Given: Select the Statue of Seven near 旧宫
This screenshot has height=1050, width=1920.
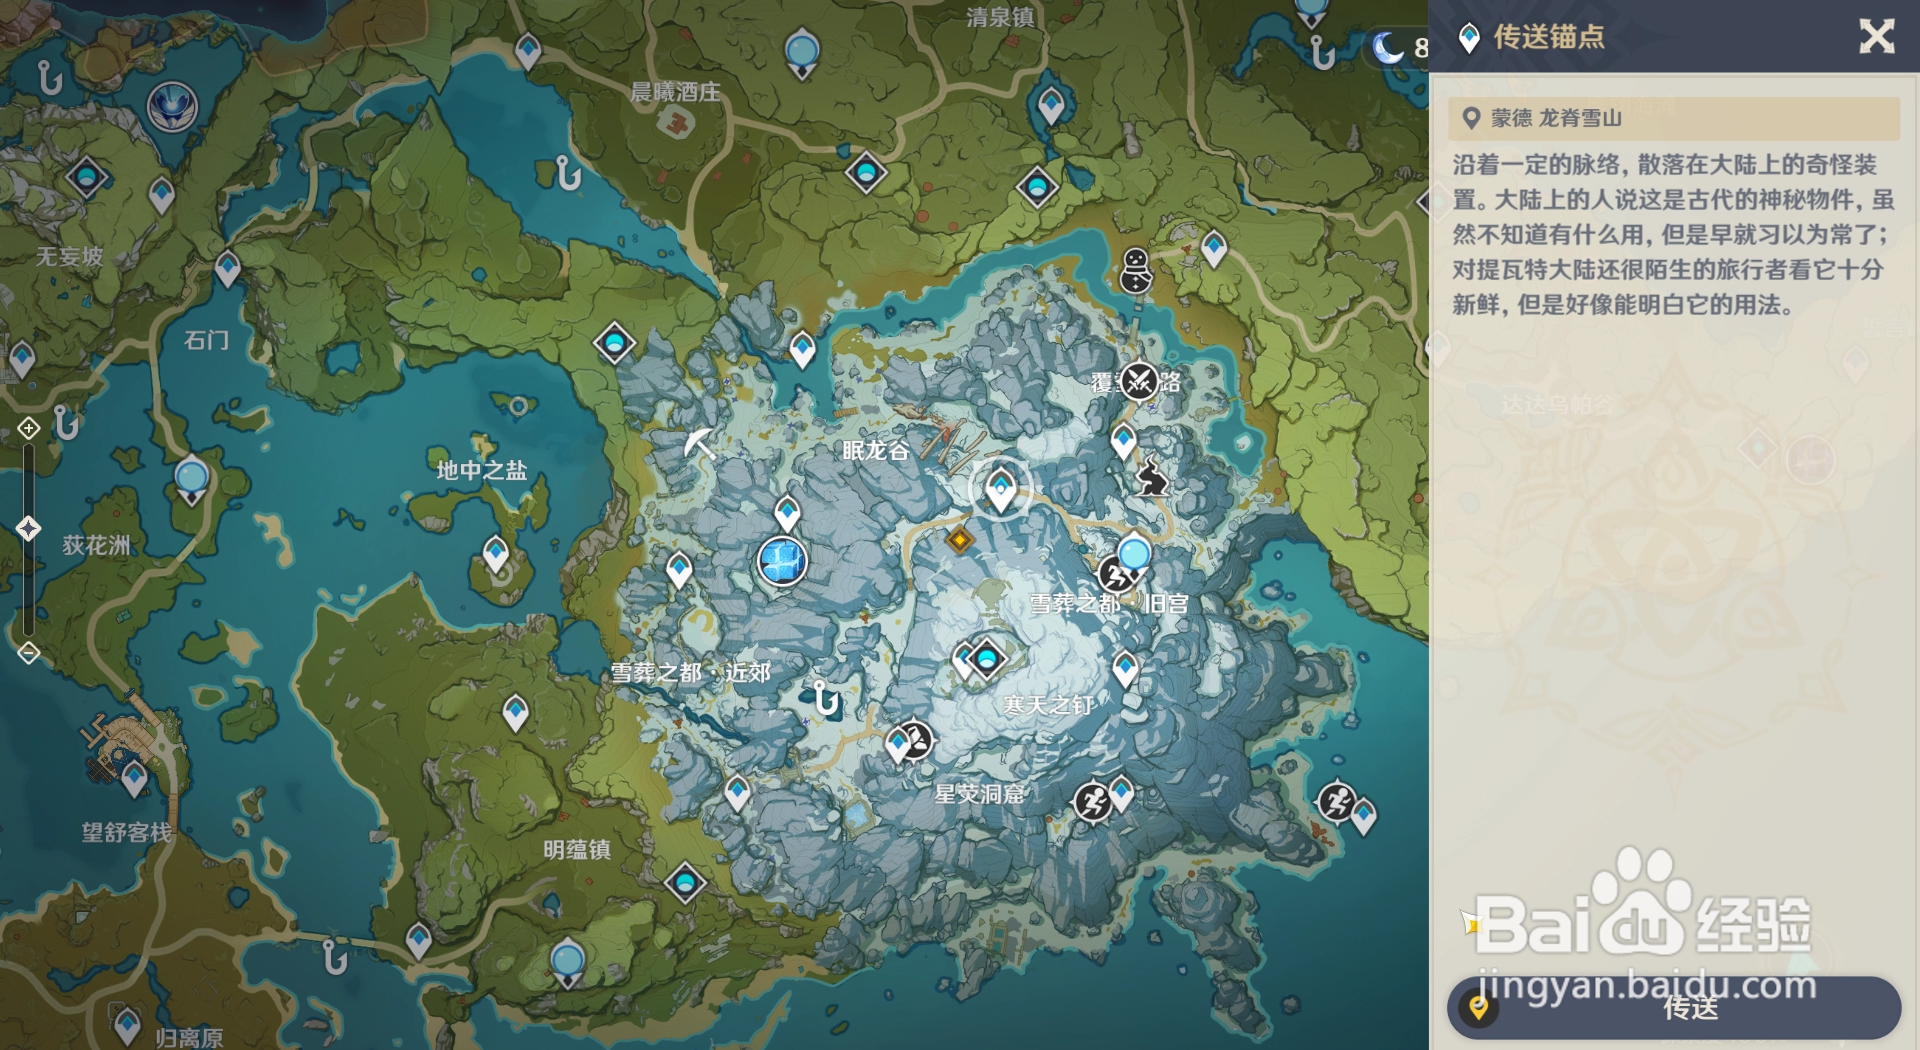Looking at the screenshot, I should tap(1134, 555).
